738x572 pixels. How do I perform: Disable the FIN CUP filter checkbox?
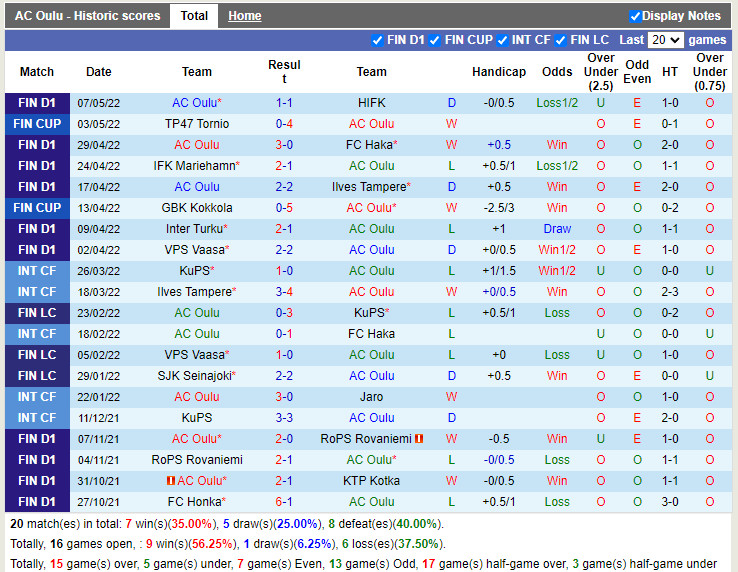pyautogui.click(x=435, y=40)
